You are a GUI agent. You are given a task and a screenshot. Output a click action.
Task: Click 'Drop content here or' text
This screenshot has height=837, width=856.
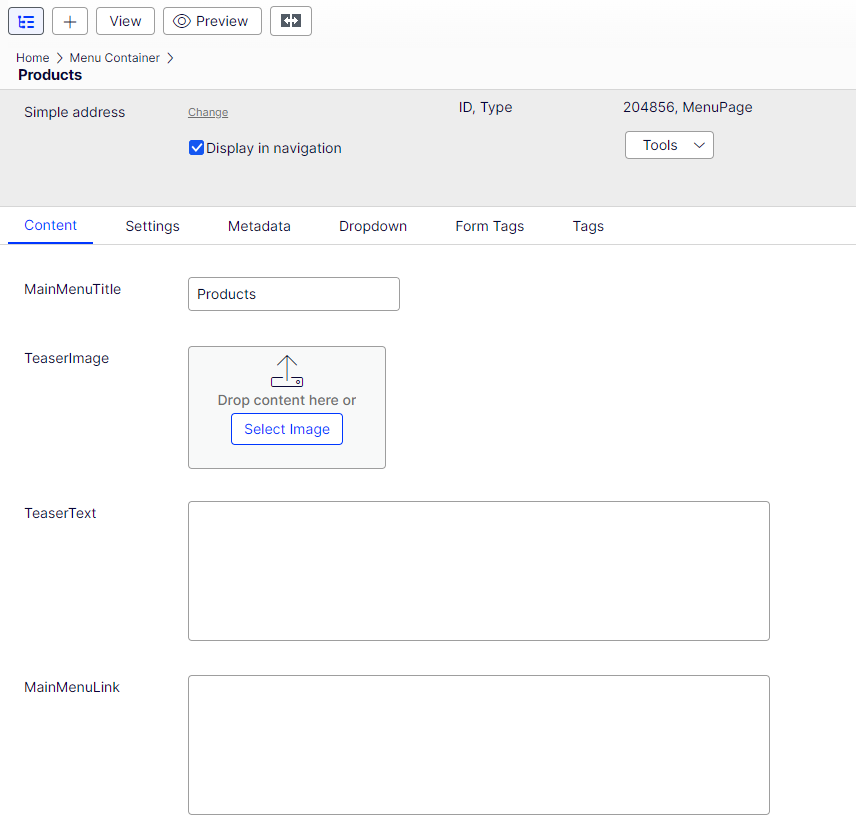[287, 400]
